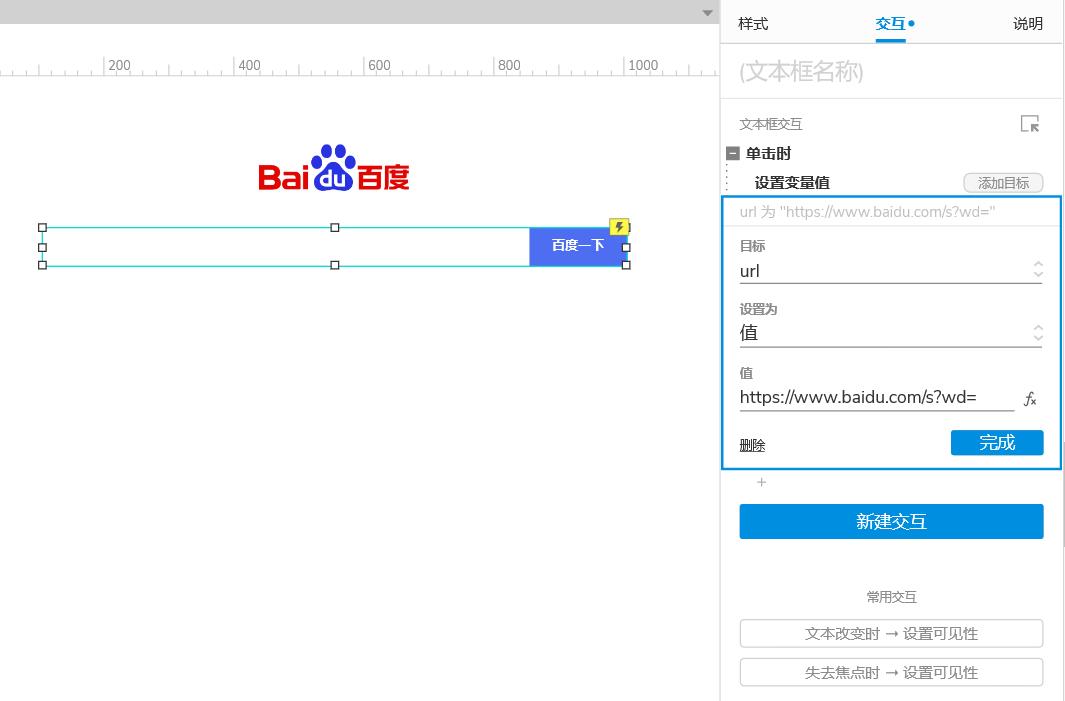Click the dropdown arrow at the top of the canvas

click(x=707, y=13)
